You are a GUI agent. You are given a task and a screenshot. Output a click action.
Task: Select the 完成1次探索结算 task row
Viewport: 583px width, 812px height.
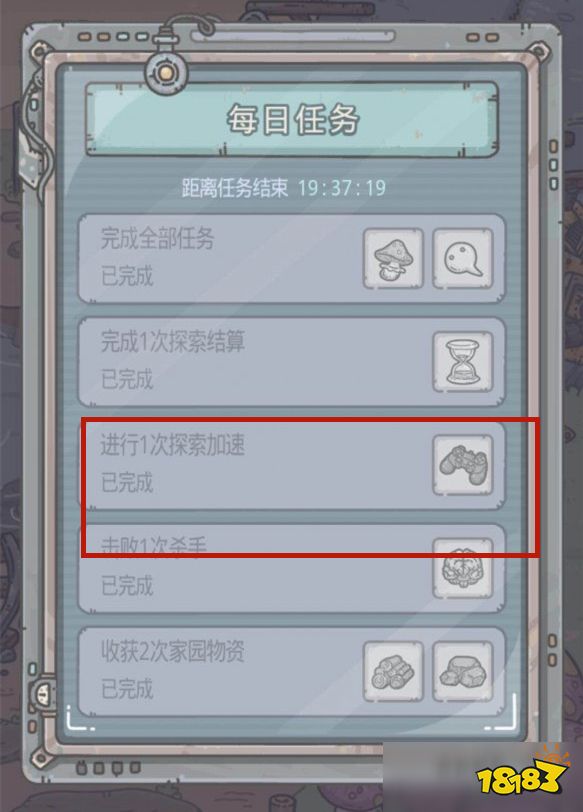tap(292, 362)
